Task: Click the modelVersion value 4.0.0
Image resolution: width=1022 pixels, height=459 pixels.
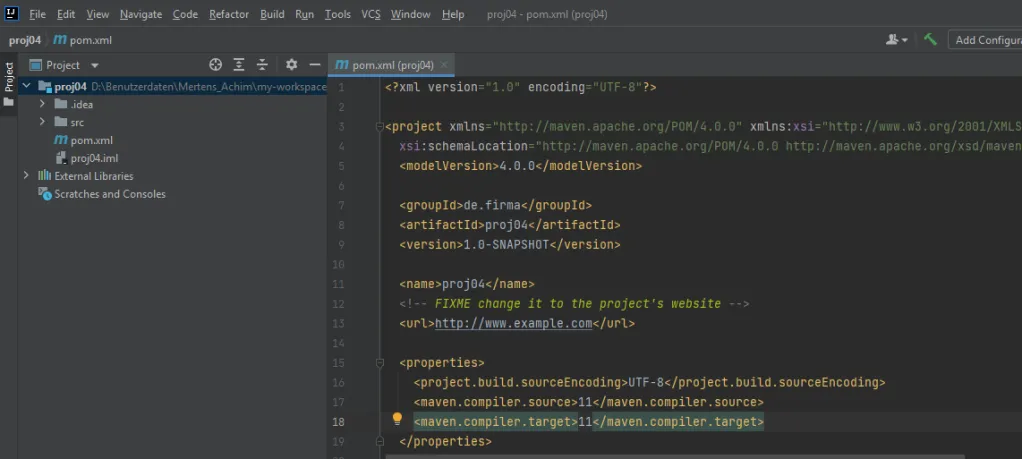Action: pos(517,166)
